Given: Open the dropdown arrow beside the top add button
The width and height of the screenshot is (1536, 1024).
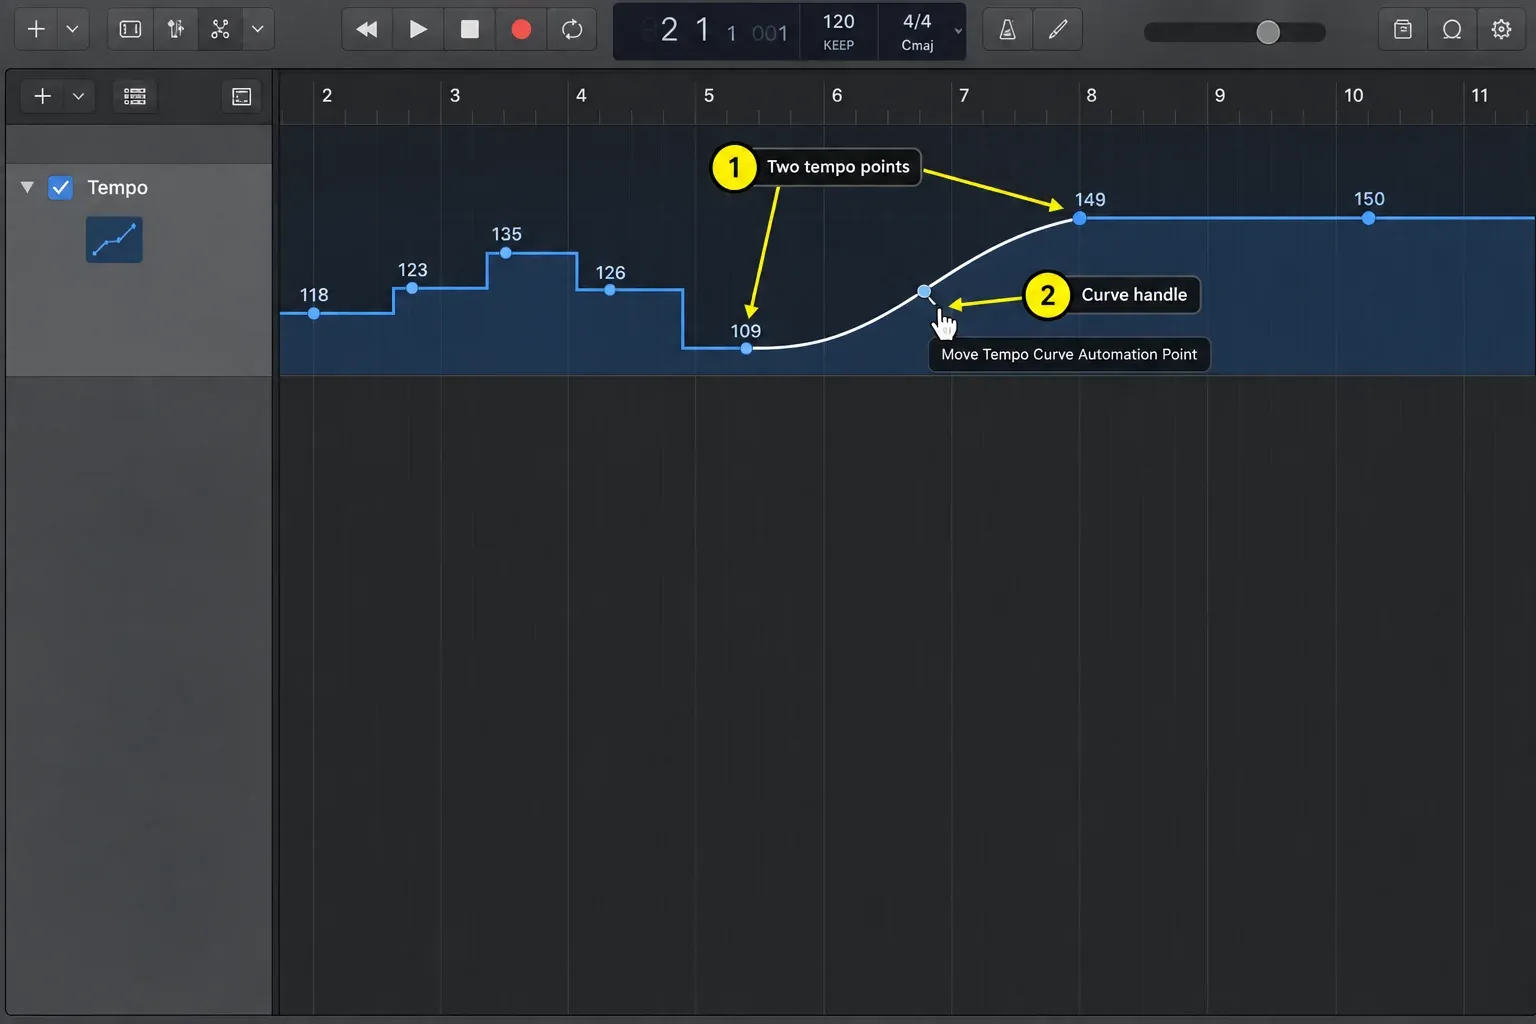Looking at the screenshot, I should pyautogui.click(x=72, y=29).
